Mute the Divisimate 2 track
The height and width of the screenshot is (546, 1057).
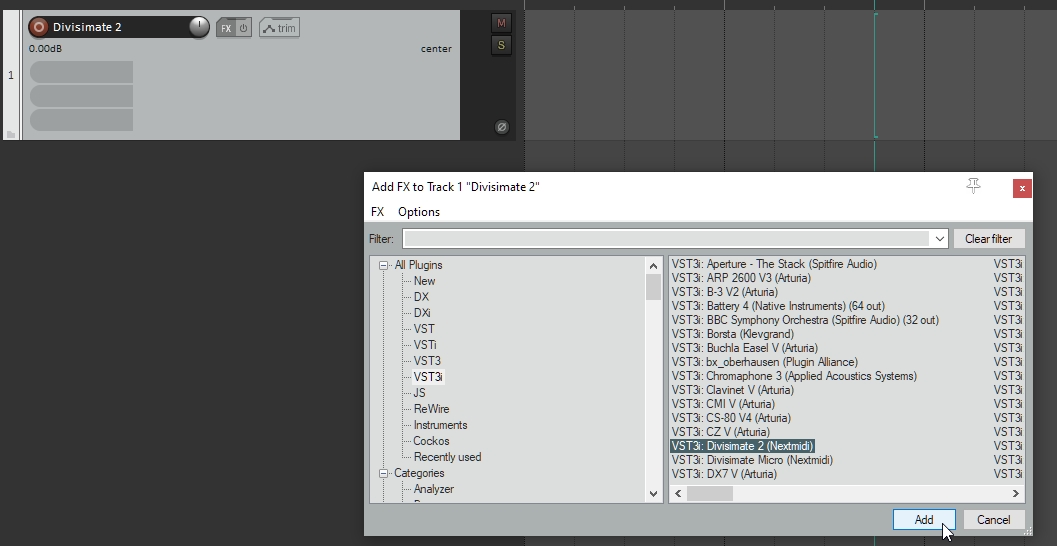pyautogui.click(x=501, y=23)
